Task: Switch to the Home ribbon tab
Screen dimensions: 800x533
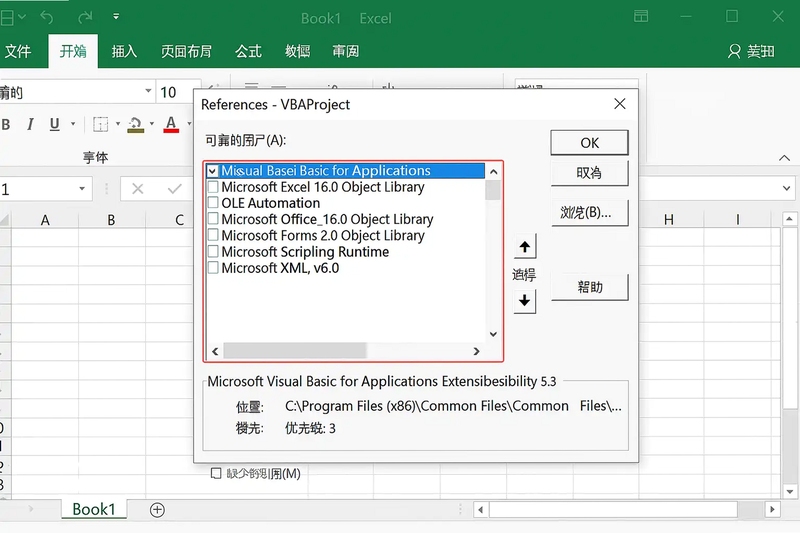Action: click(x=73, y=51)
